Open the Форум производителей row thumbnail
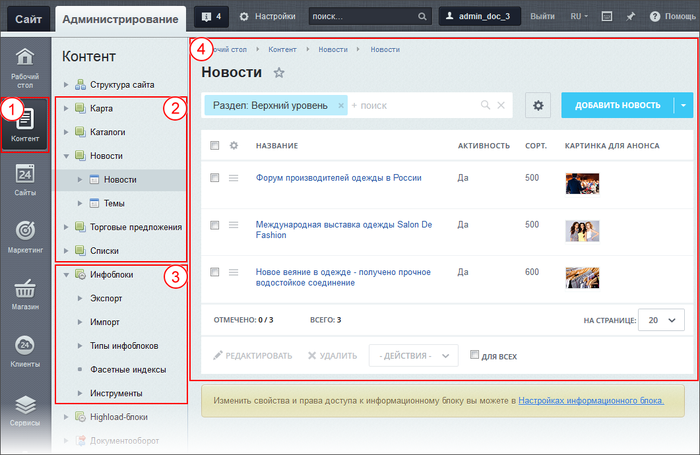The image size is (700, 455). (x=582, y=184)
